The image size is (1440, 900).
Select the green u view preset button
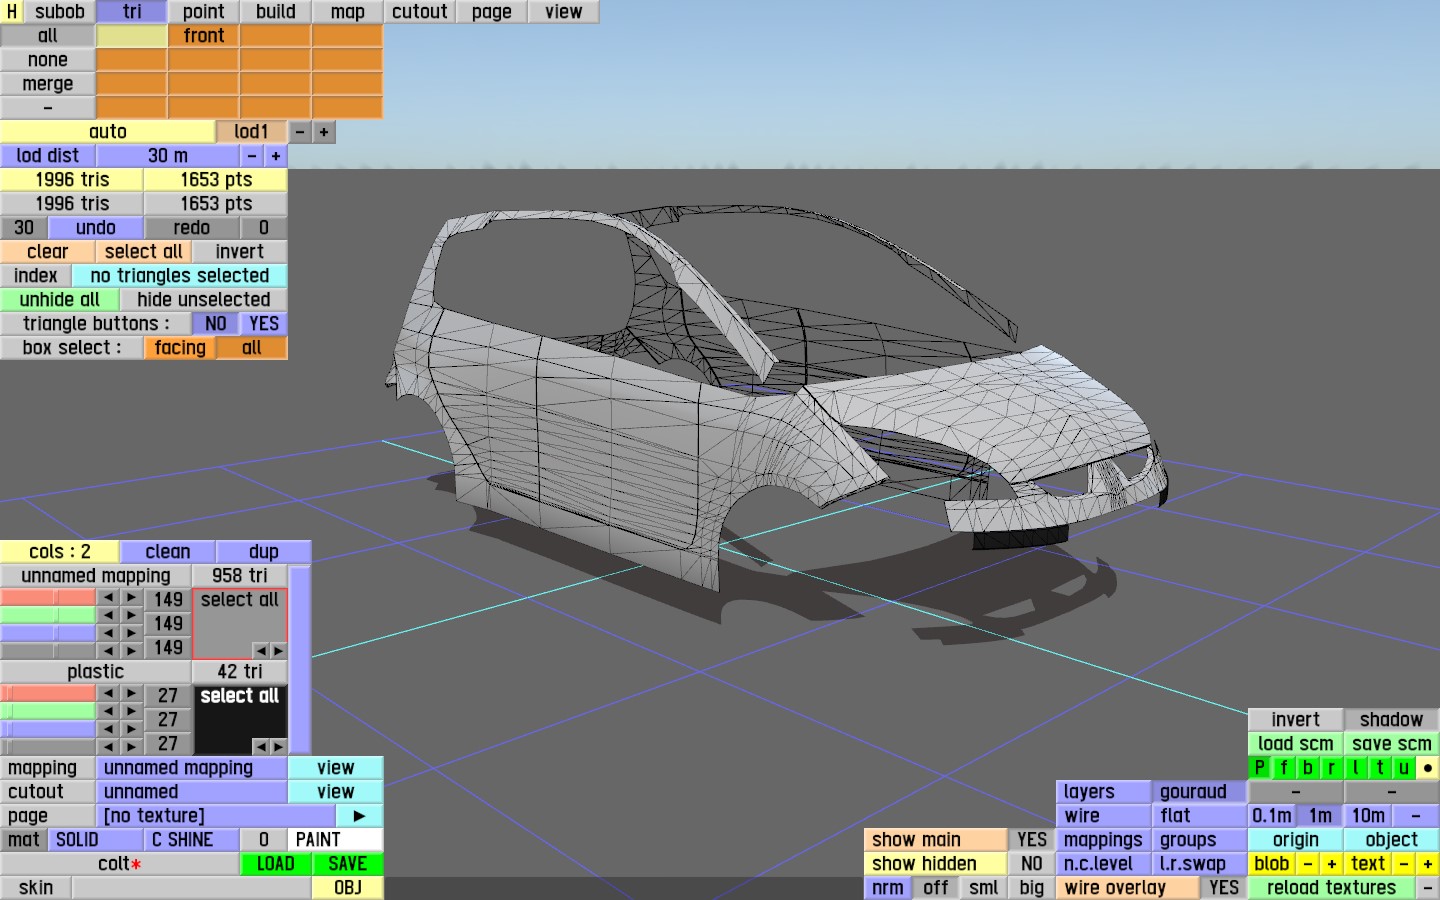tap(1404, 768)
